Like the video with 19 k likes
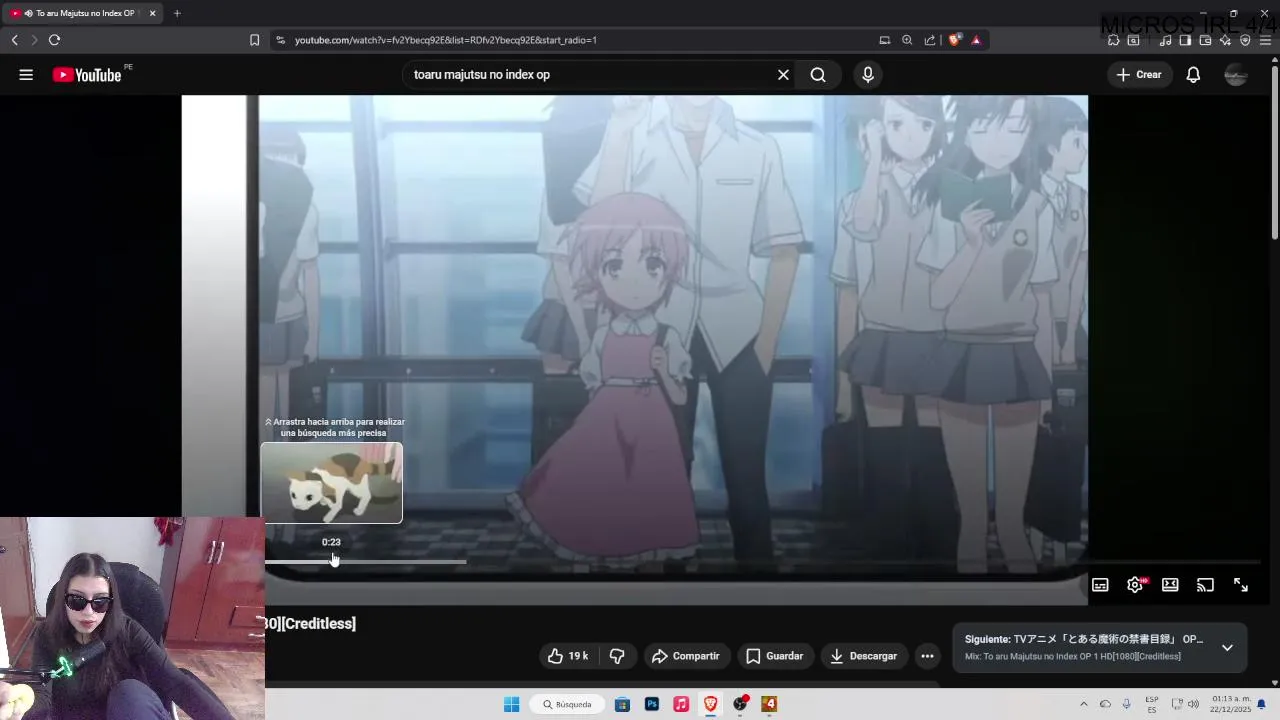The width and height of the screenshot is (1280, 720). pyautogui.click(x=567, y=656)
